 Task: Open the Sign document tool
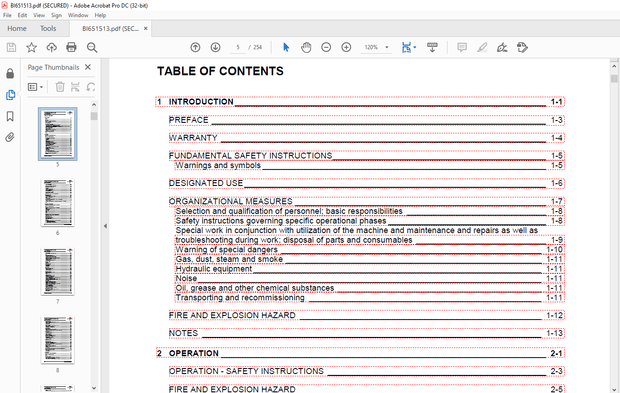click(502, 47)
